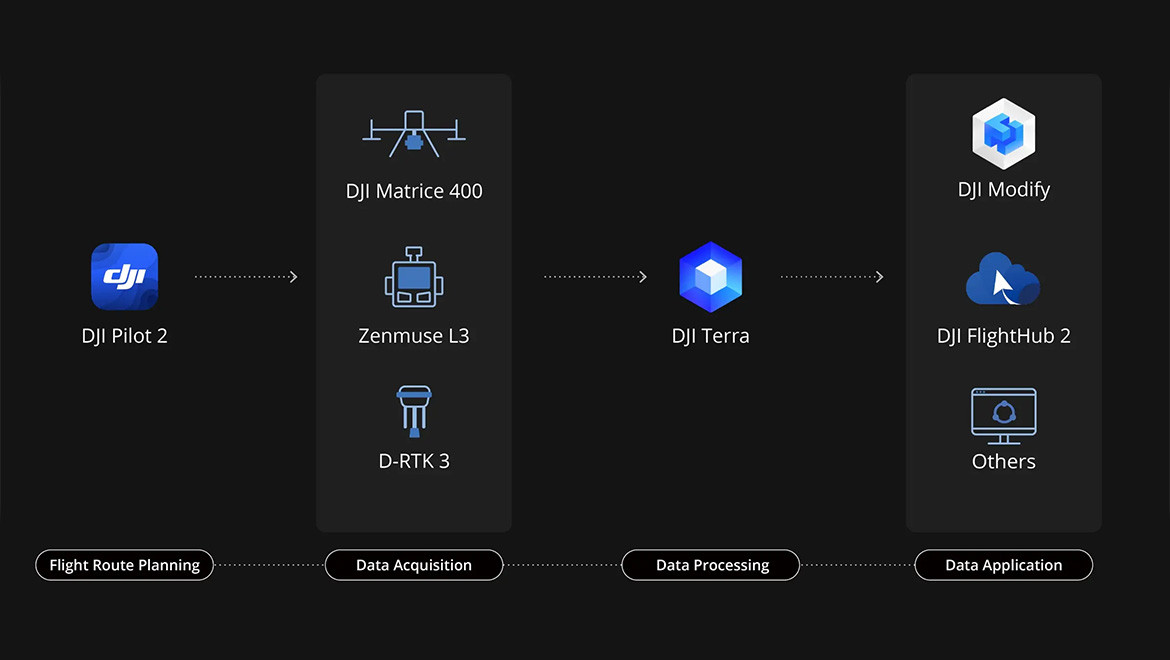This screenshot has width=1170, height=660.
Task: Click the "DJI Terra" text label
Action: click(710, 336)
